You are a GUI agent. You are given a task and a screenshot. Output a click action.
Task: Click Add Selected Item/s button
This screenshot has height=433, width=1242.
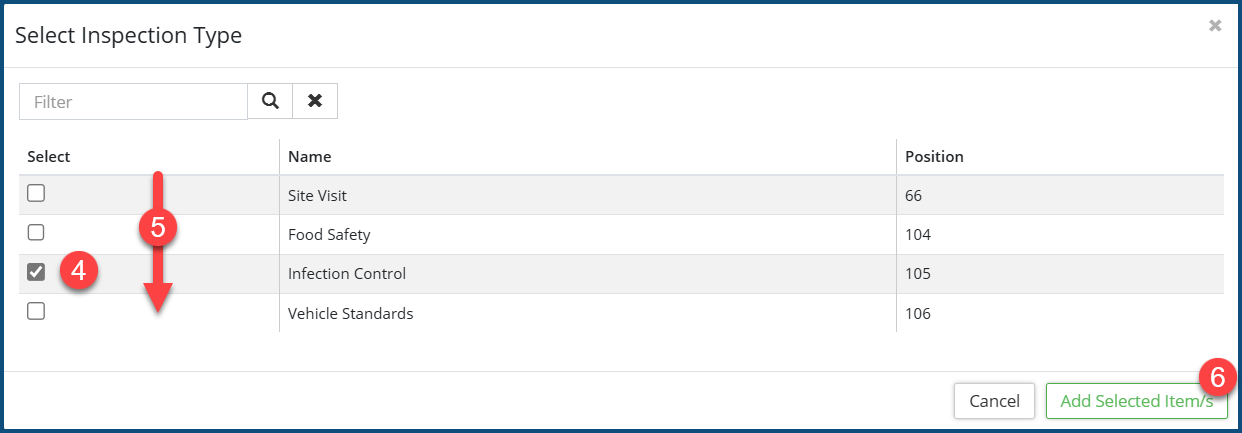click(1136, 401)
